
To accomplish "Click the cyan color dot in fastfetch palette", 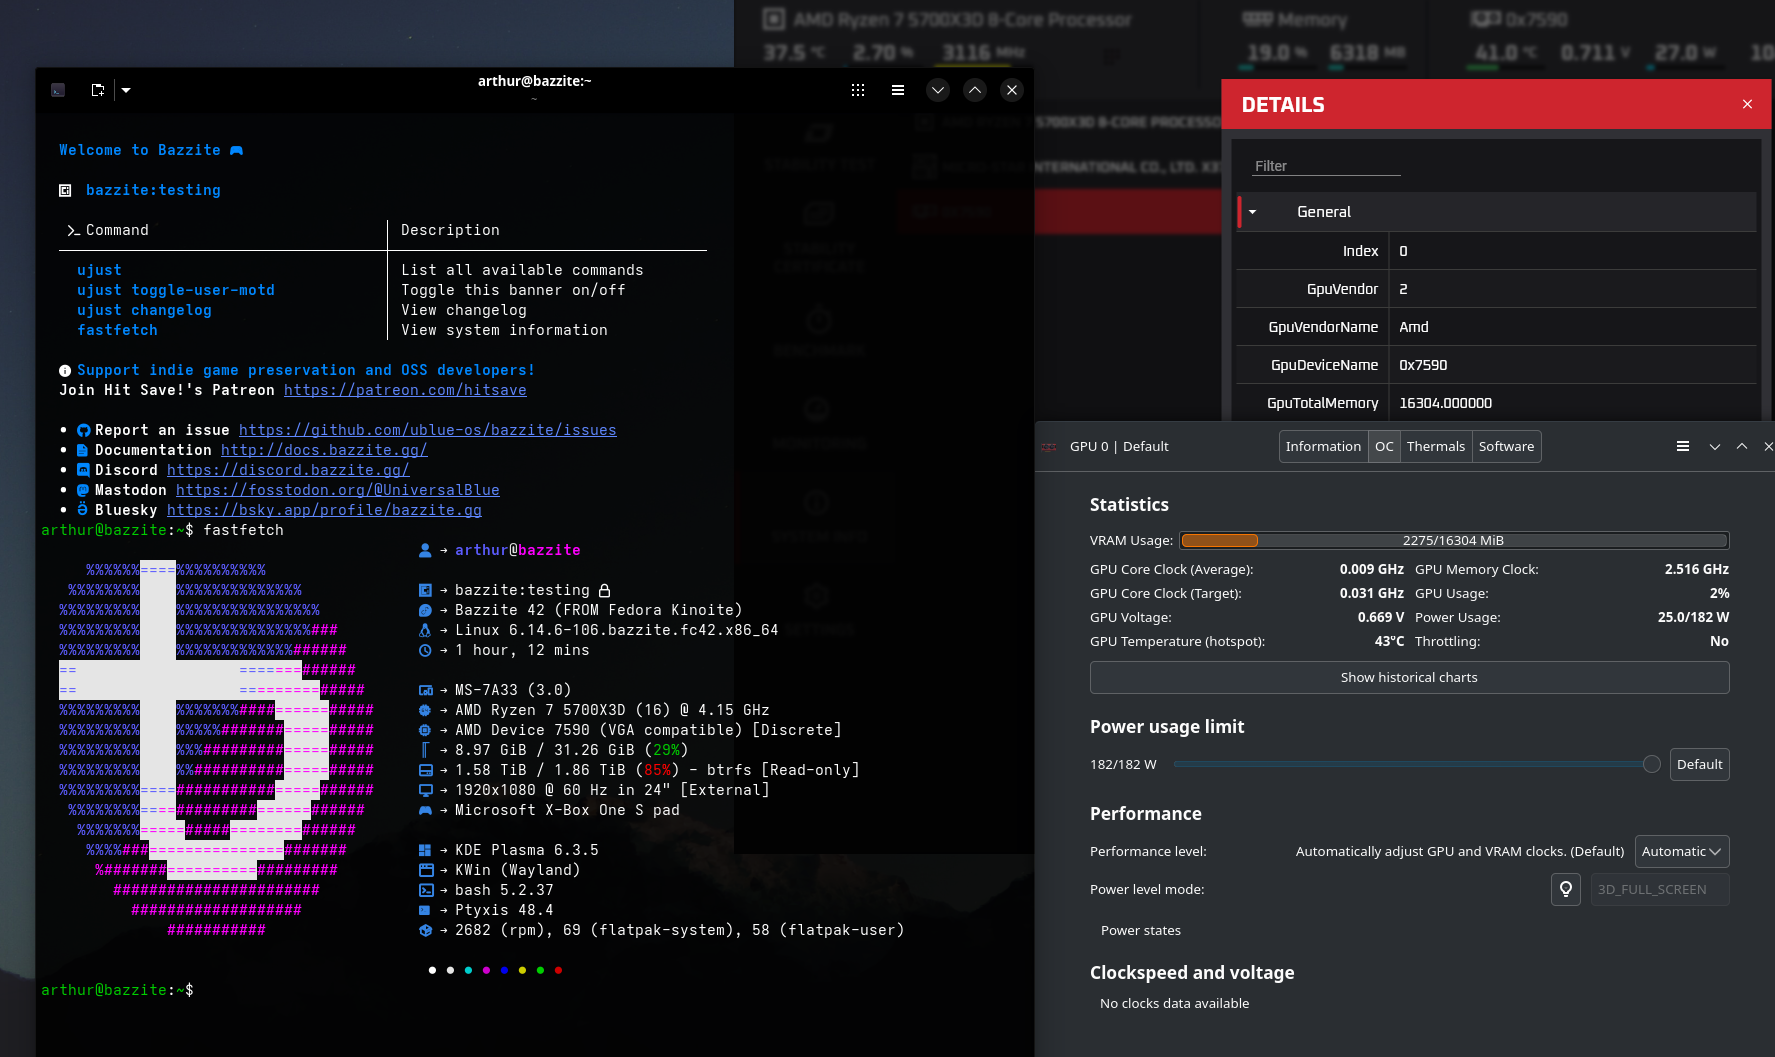I will [x=468, y=970].
